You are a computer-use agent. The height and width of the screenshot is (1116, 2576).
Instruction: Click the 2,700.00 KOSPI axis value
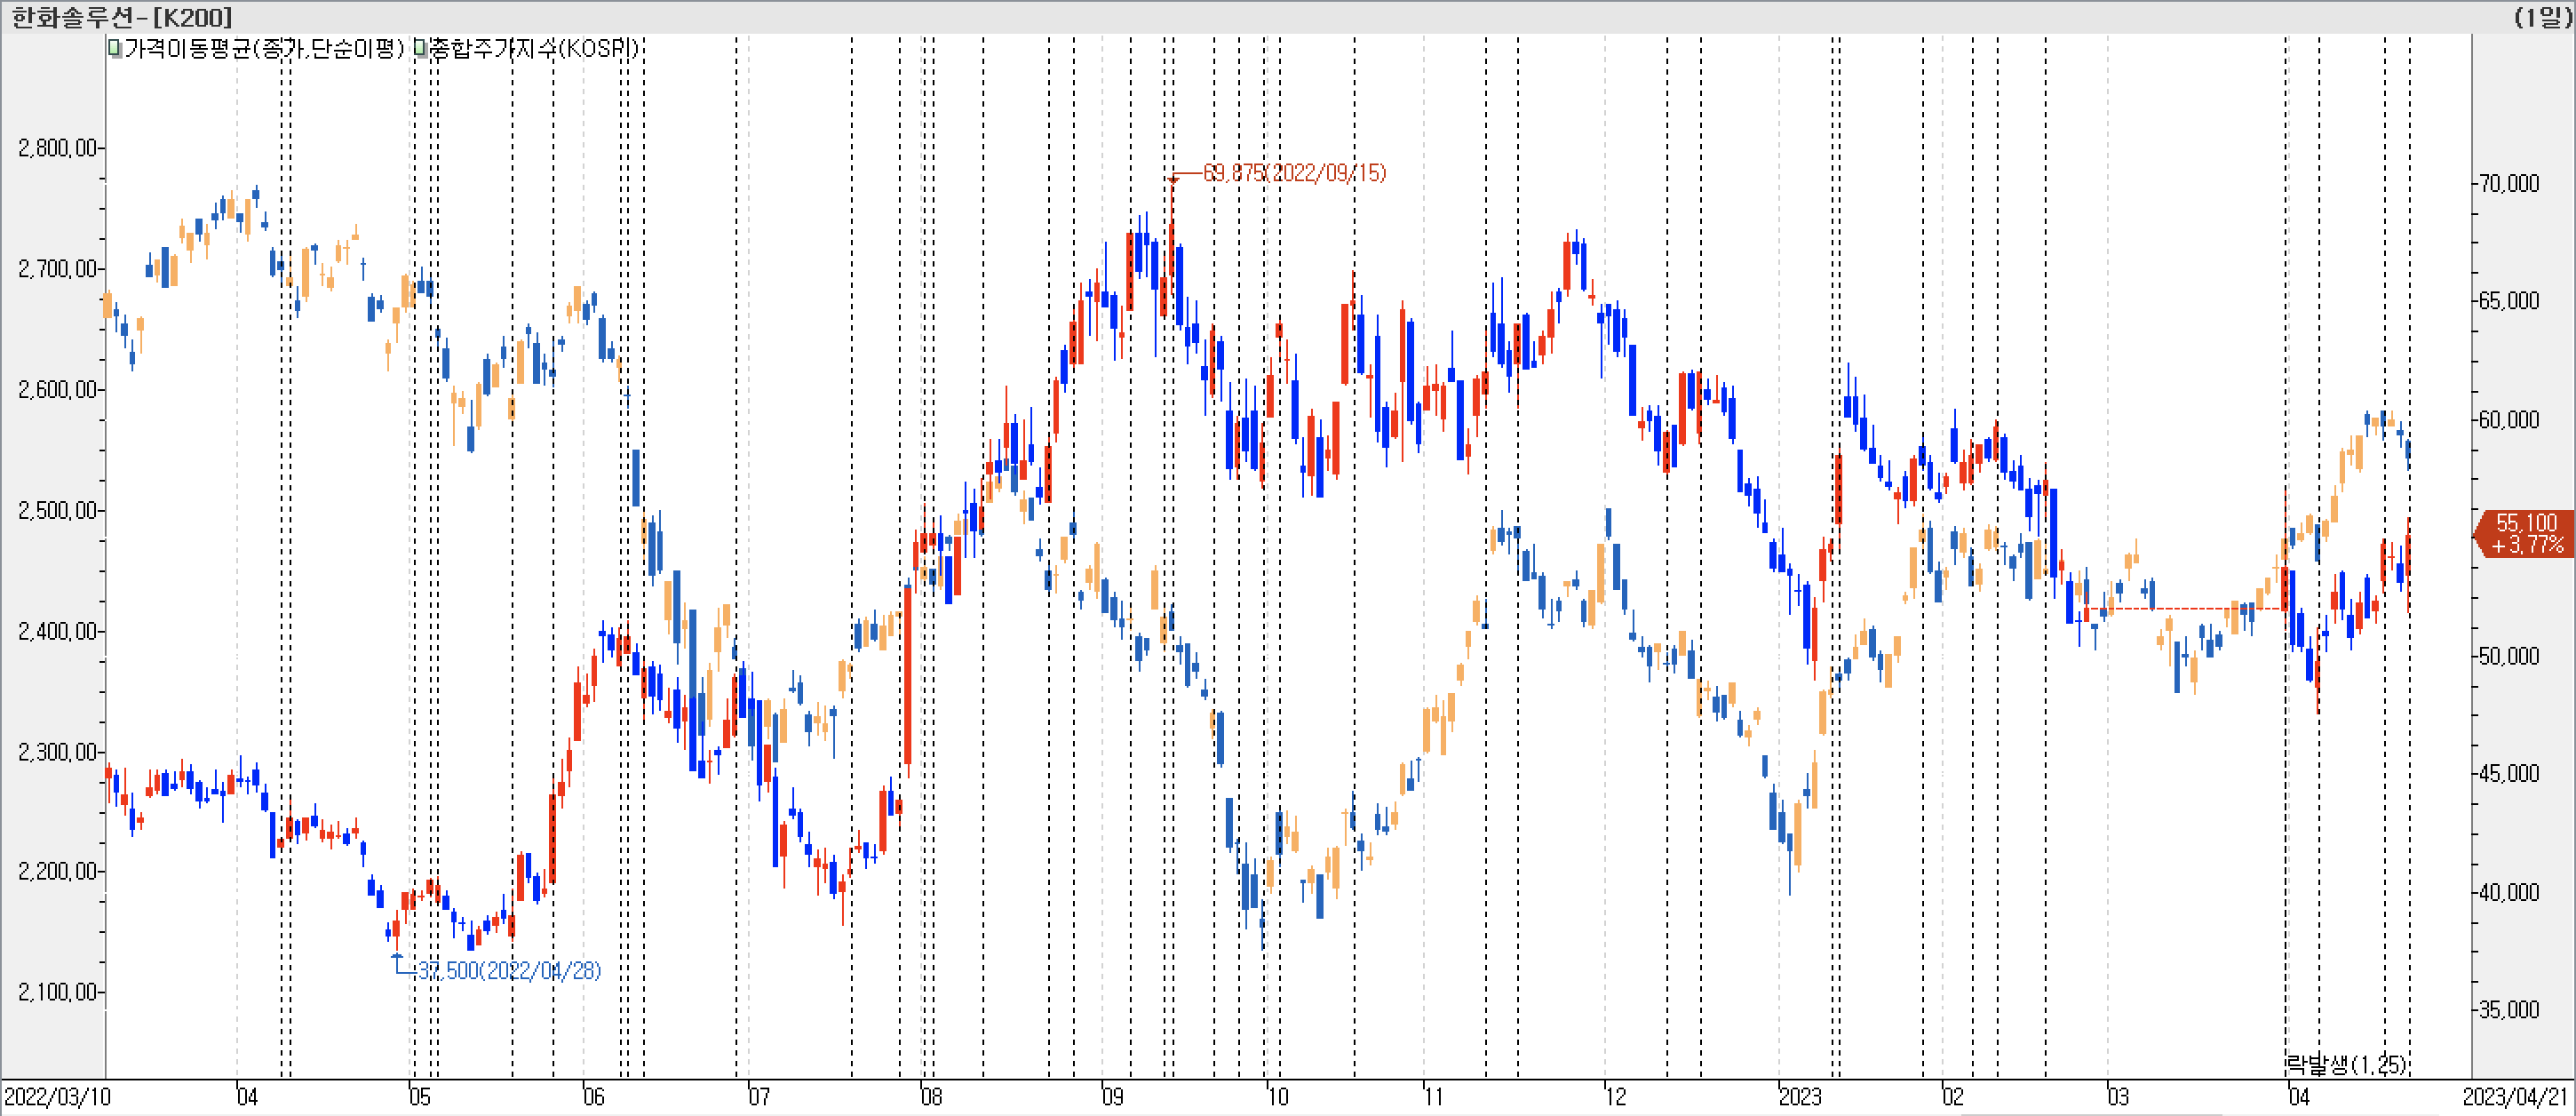pyautogui.click(x=58, y=269)
